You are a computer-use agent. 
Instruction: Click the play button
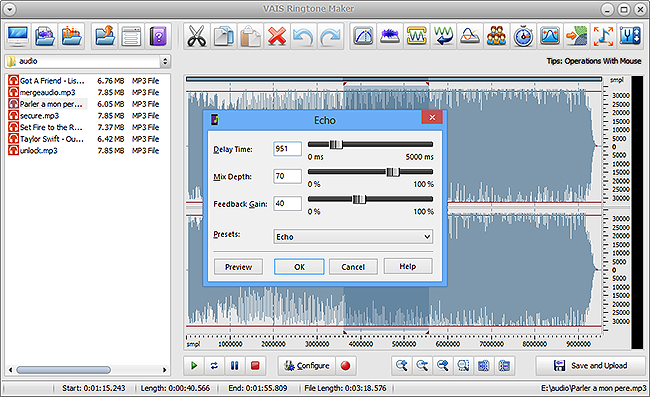[194, 366]
